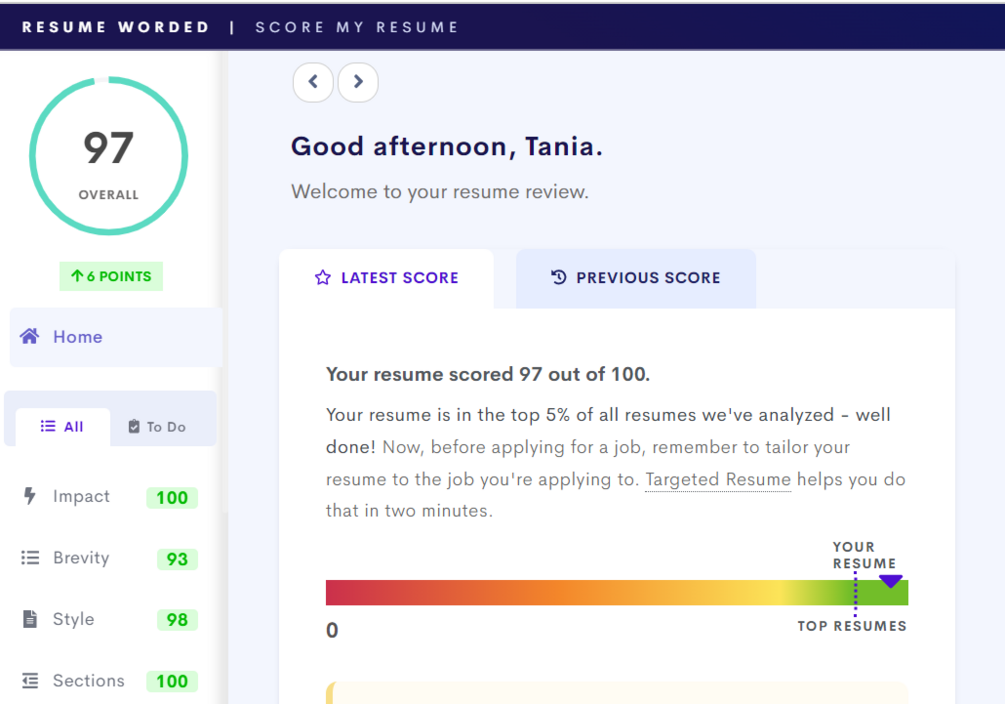Select the All filter tab
This screenshot has height=704, width=1005.
63,427
